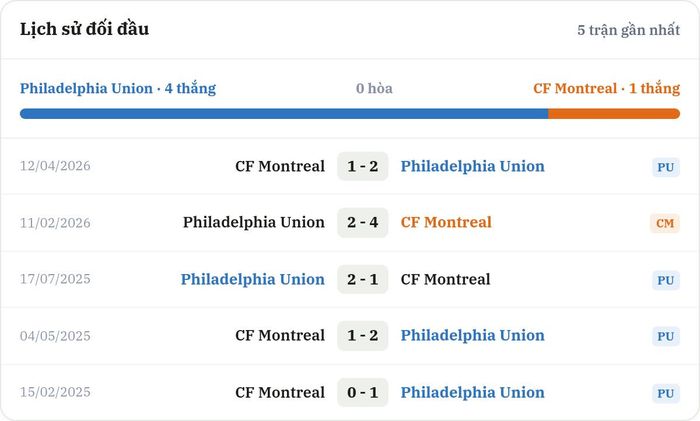Click the 'Lịch sử đối đầu' heading

pos(84,29)
